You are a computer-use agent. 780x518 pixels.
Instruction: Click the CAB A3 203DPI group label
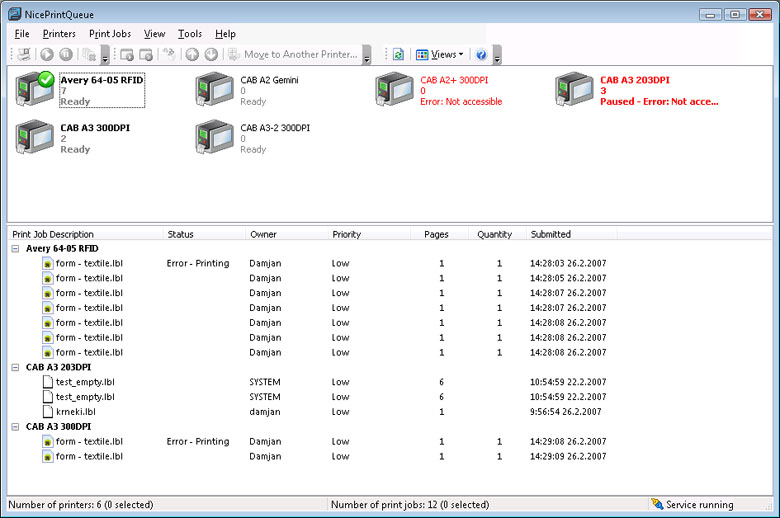58,367
